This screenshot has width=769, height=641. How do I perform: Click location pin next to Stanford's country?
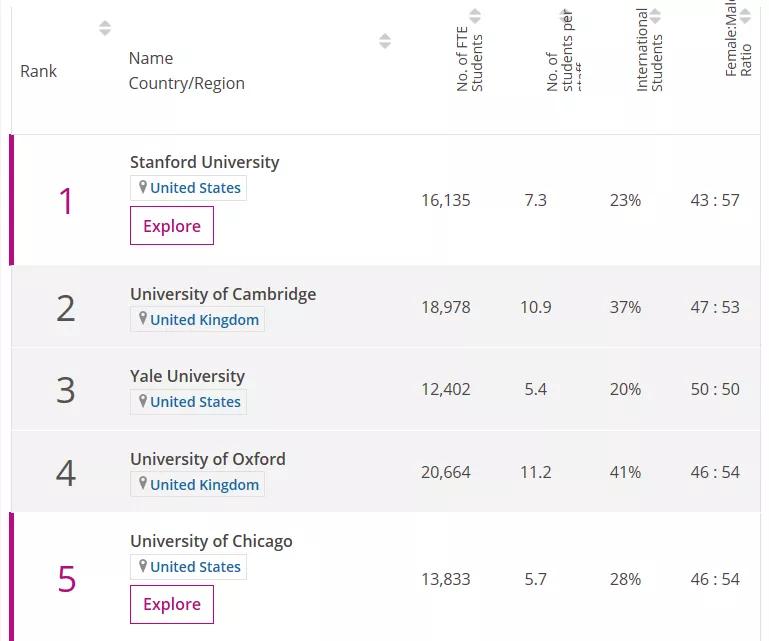pos(143,188)
